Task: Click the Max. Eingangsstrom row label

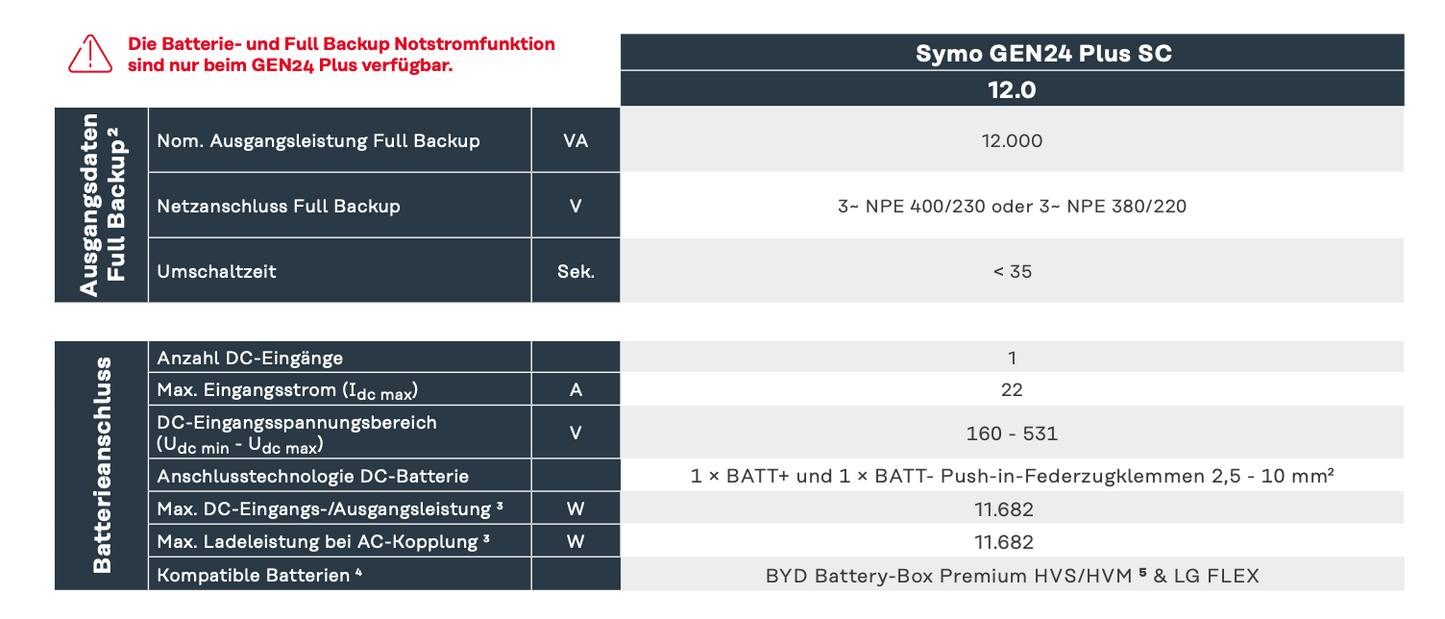Action: point(287,390)
